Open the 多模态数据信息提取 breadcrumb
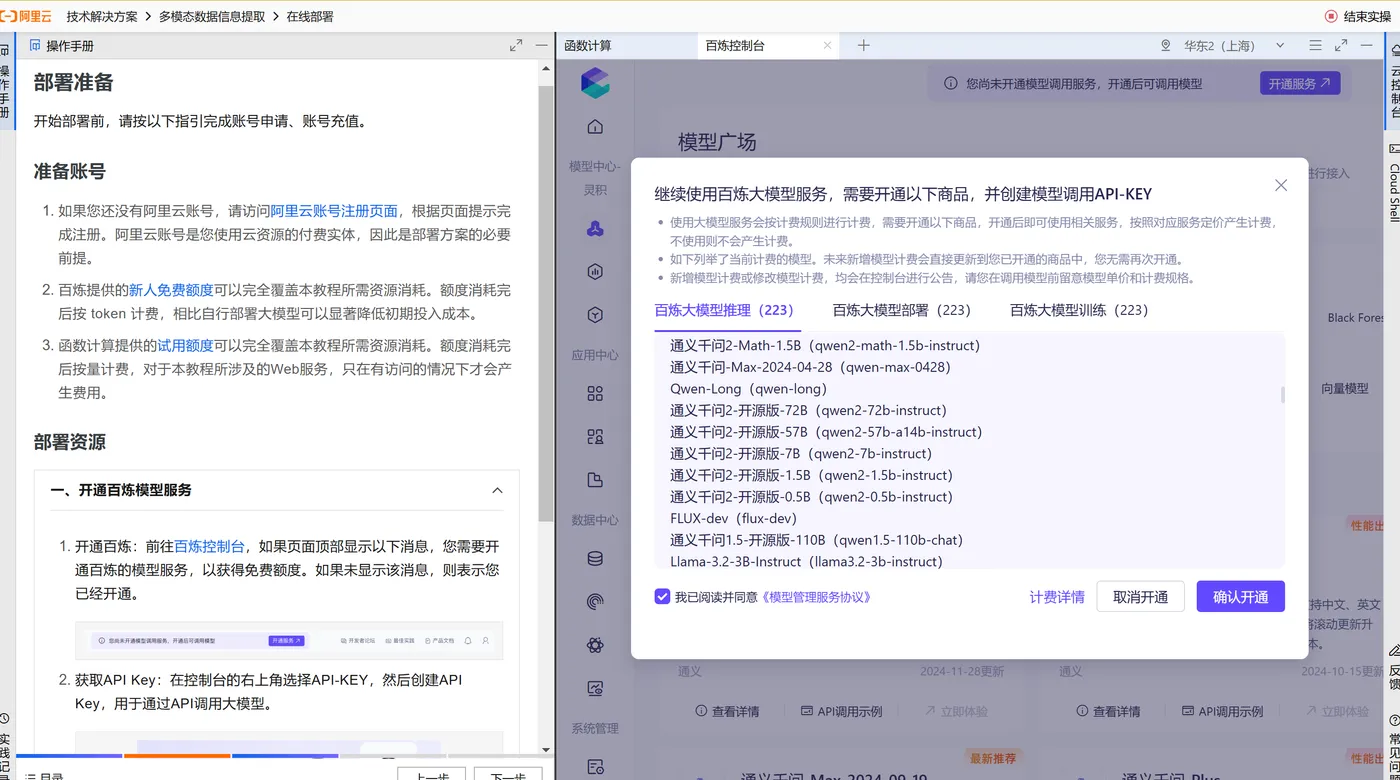The image size is (1400, 780). click(212, 16)
